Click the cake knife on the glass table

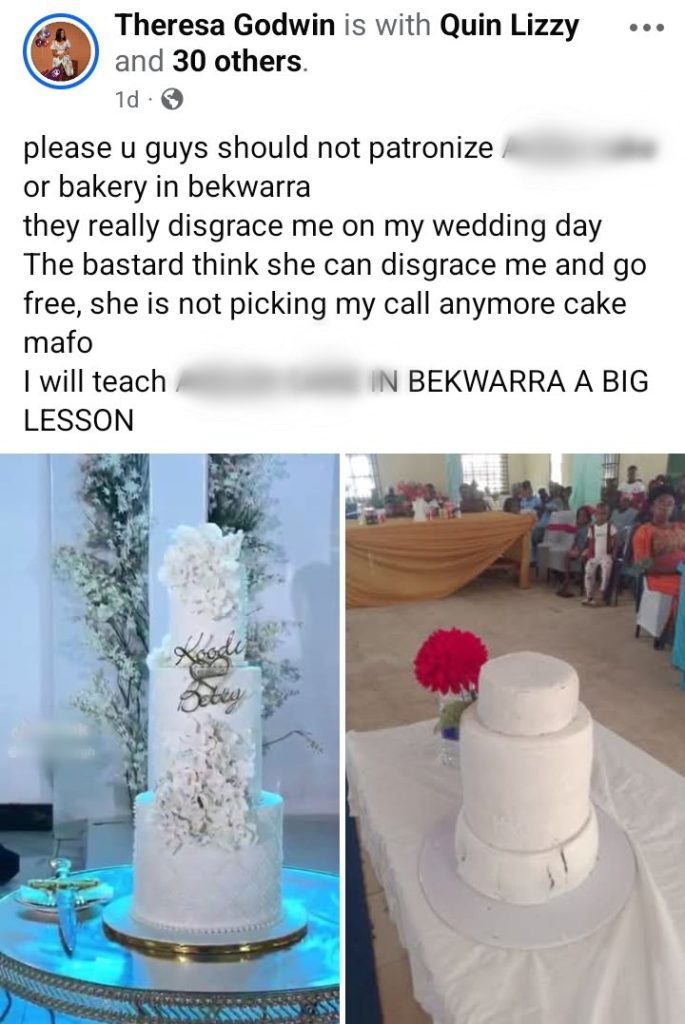62,897
